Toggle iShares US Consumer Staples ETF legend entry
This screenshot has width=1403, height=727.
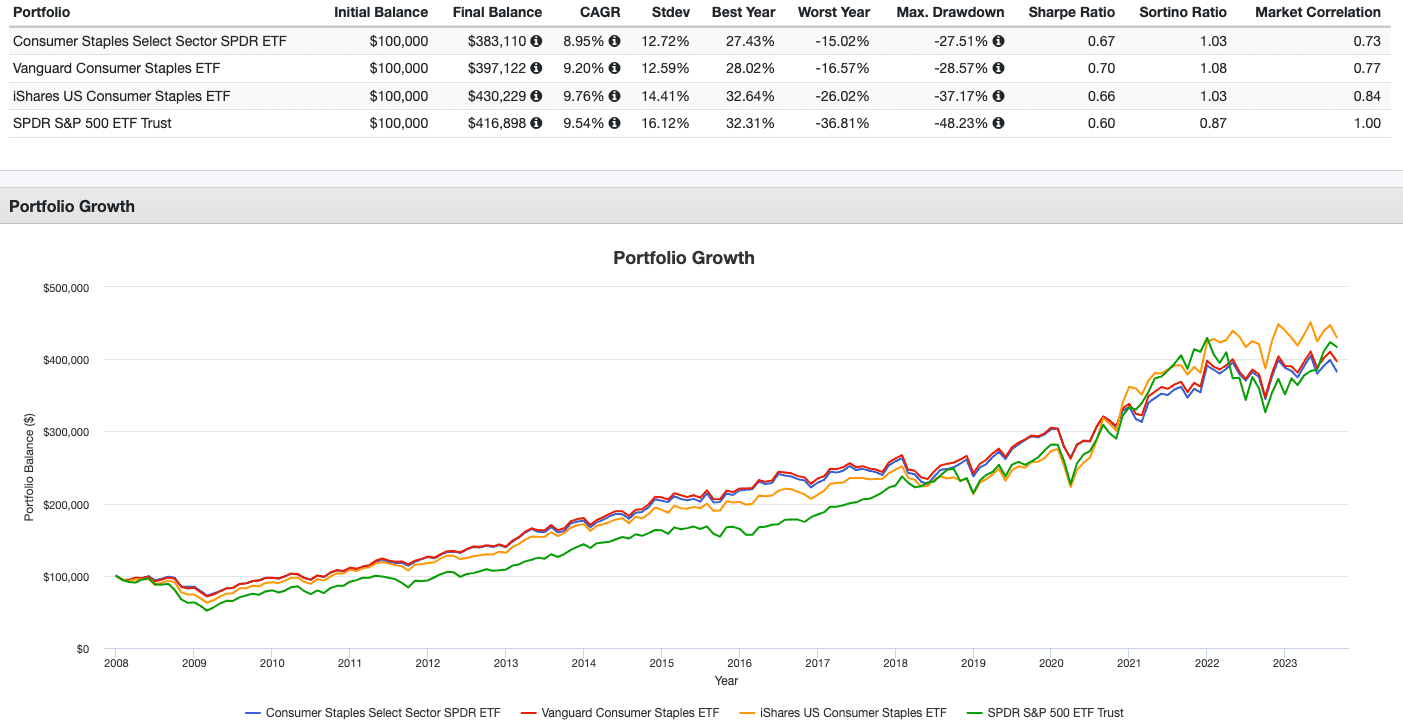pyautogui.click(x=844, y=713)
